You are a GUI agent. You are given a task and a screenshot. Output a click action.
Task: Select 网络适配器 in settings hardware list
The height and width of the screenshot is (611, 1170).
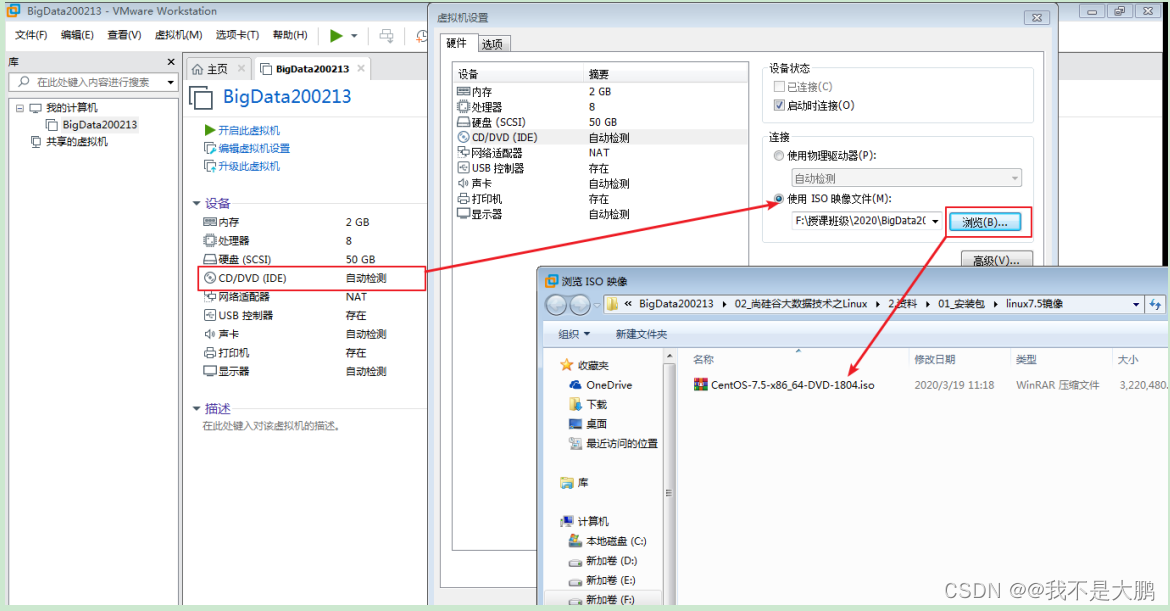tap(600, 153)
